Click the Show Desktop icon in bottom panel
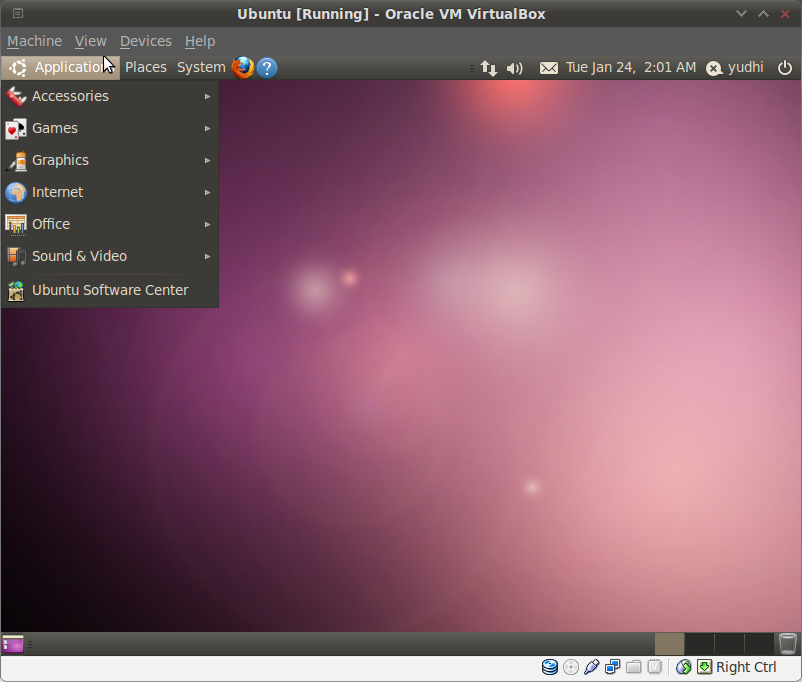Image resolution: width=802 pixels, height=682 pixels. (13, 644)
